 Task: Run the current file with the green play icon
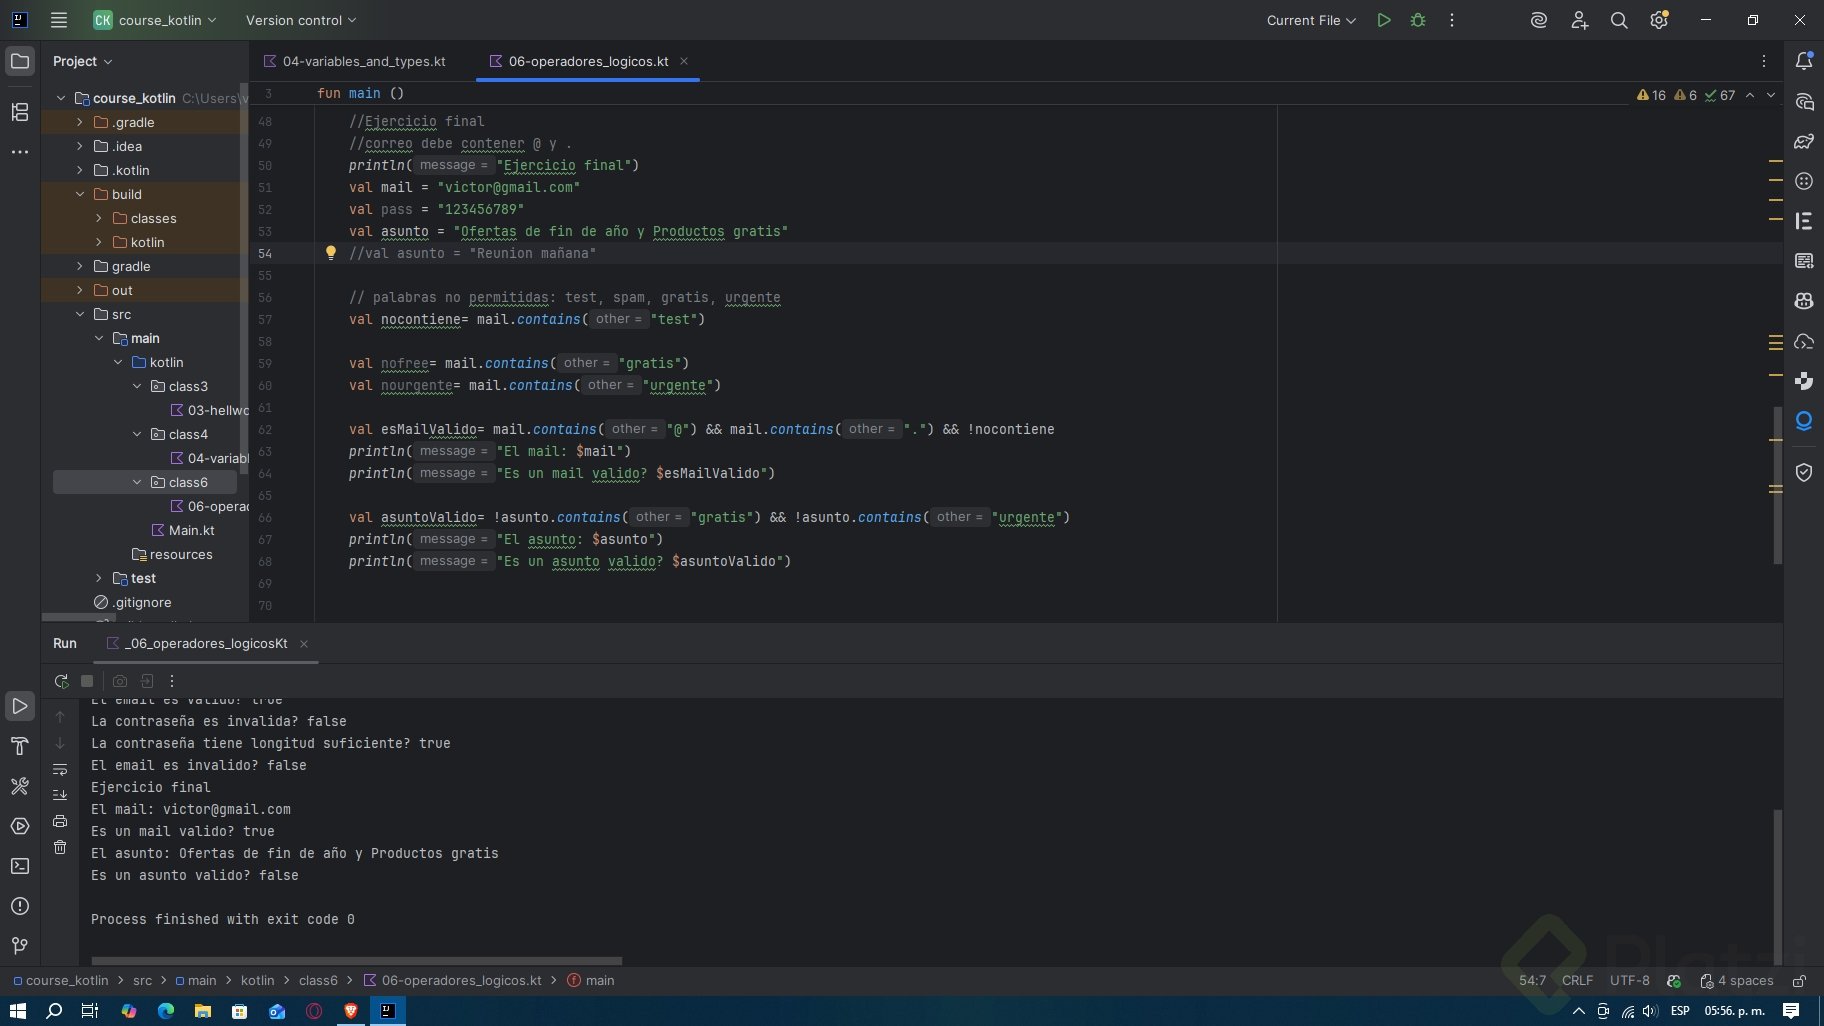tap(1384, 20)
